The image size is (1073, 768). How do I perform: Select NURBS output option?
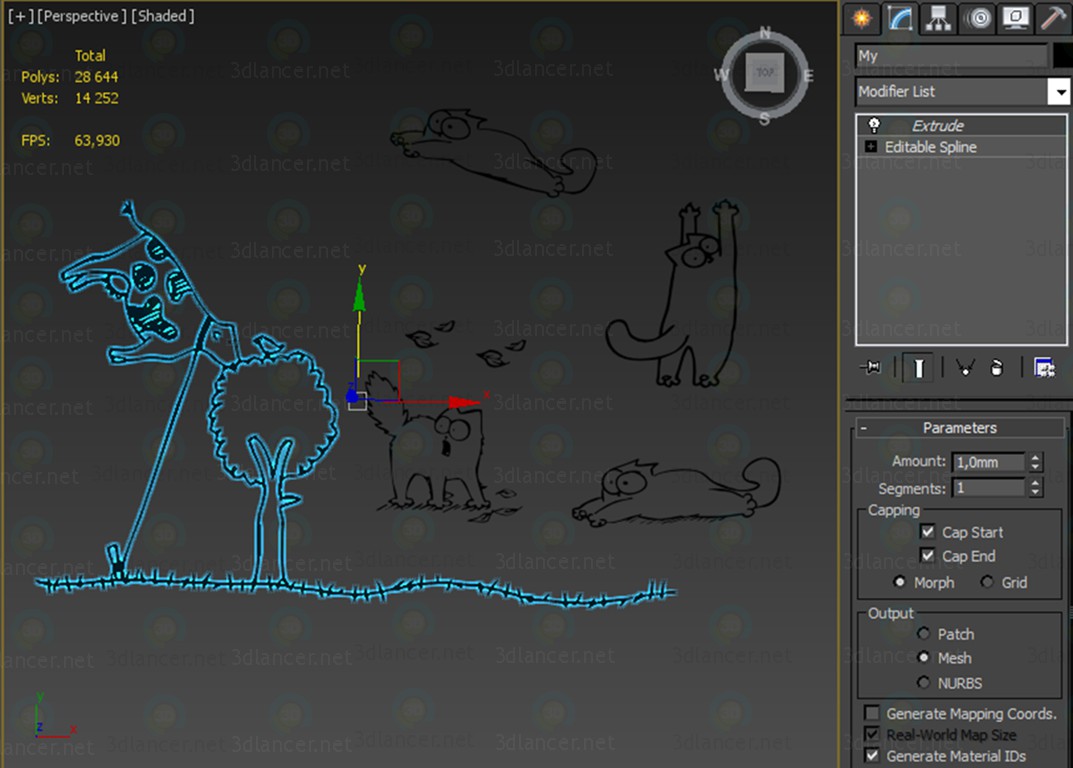pos(924,682)
